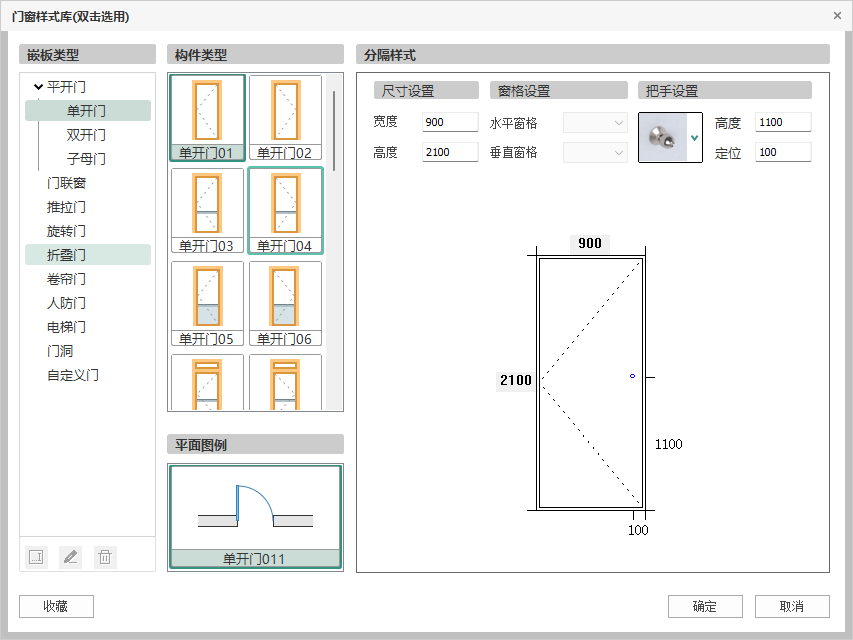
Task: Click the trash delete icon below the tree
Action: point(105,557)
